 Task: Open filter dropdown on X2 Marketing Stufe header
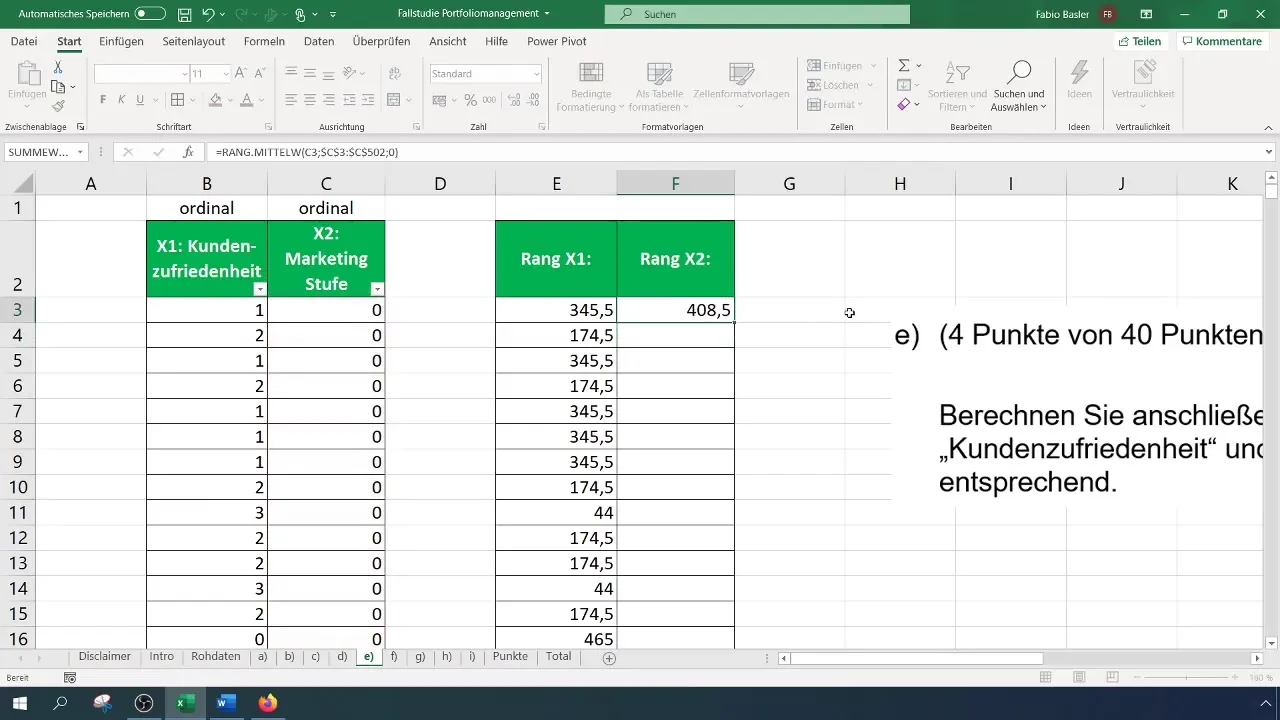[x=377, y=288]
